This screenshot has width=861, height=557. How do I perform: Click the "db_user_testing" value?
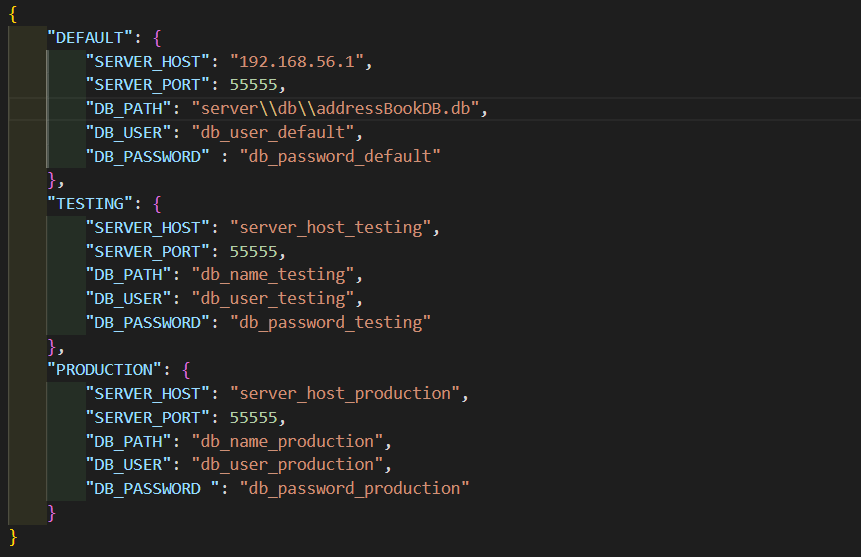(272, 298)
